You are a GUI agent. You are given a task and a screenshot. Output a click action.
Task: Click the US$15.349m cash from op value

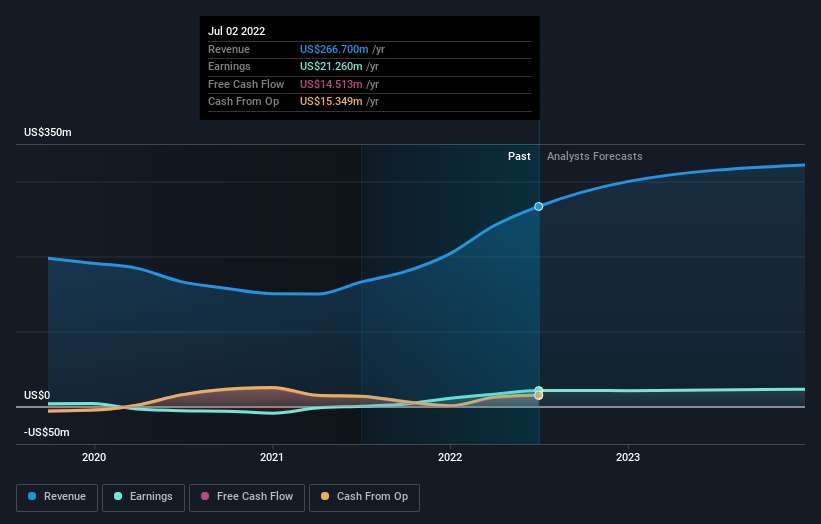pyautogui.click(x=331, y=102)
